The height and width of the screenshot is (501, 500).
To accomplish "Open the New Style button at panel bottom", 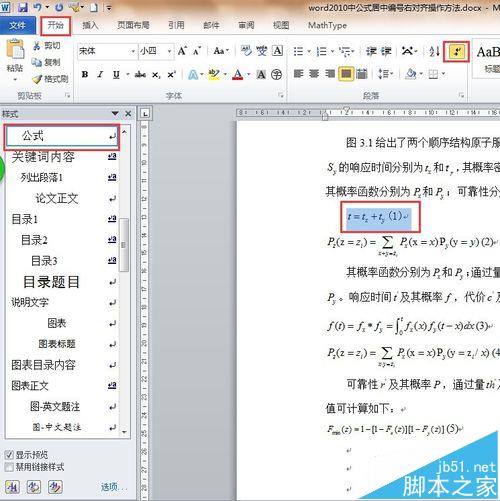I will 12,487.
